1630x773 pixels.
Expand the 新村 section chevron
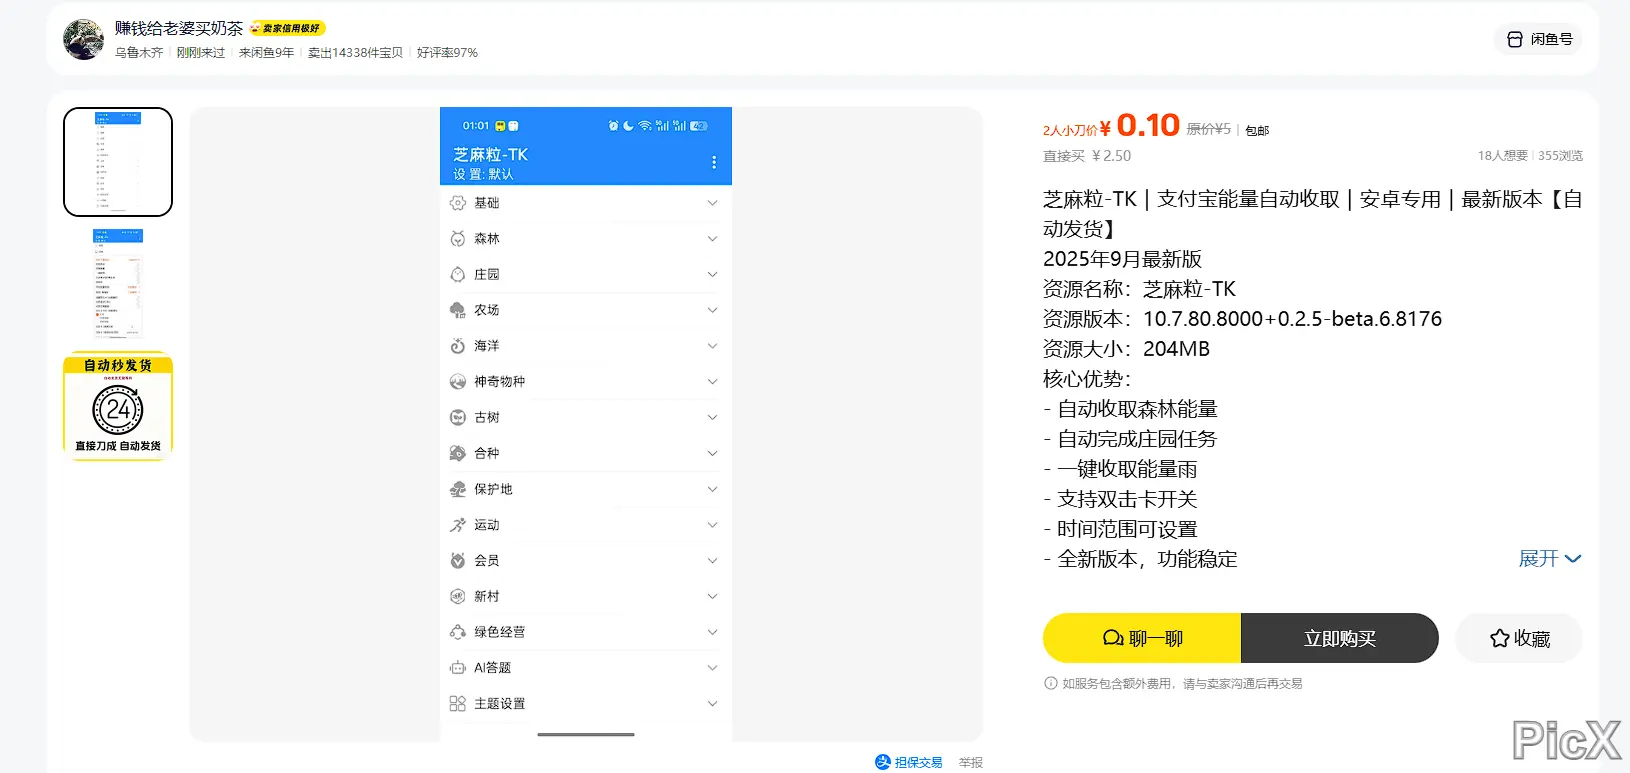coord(712,596)
